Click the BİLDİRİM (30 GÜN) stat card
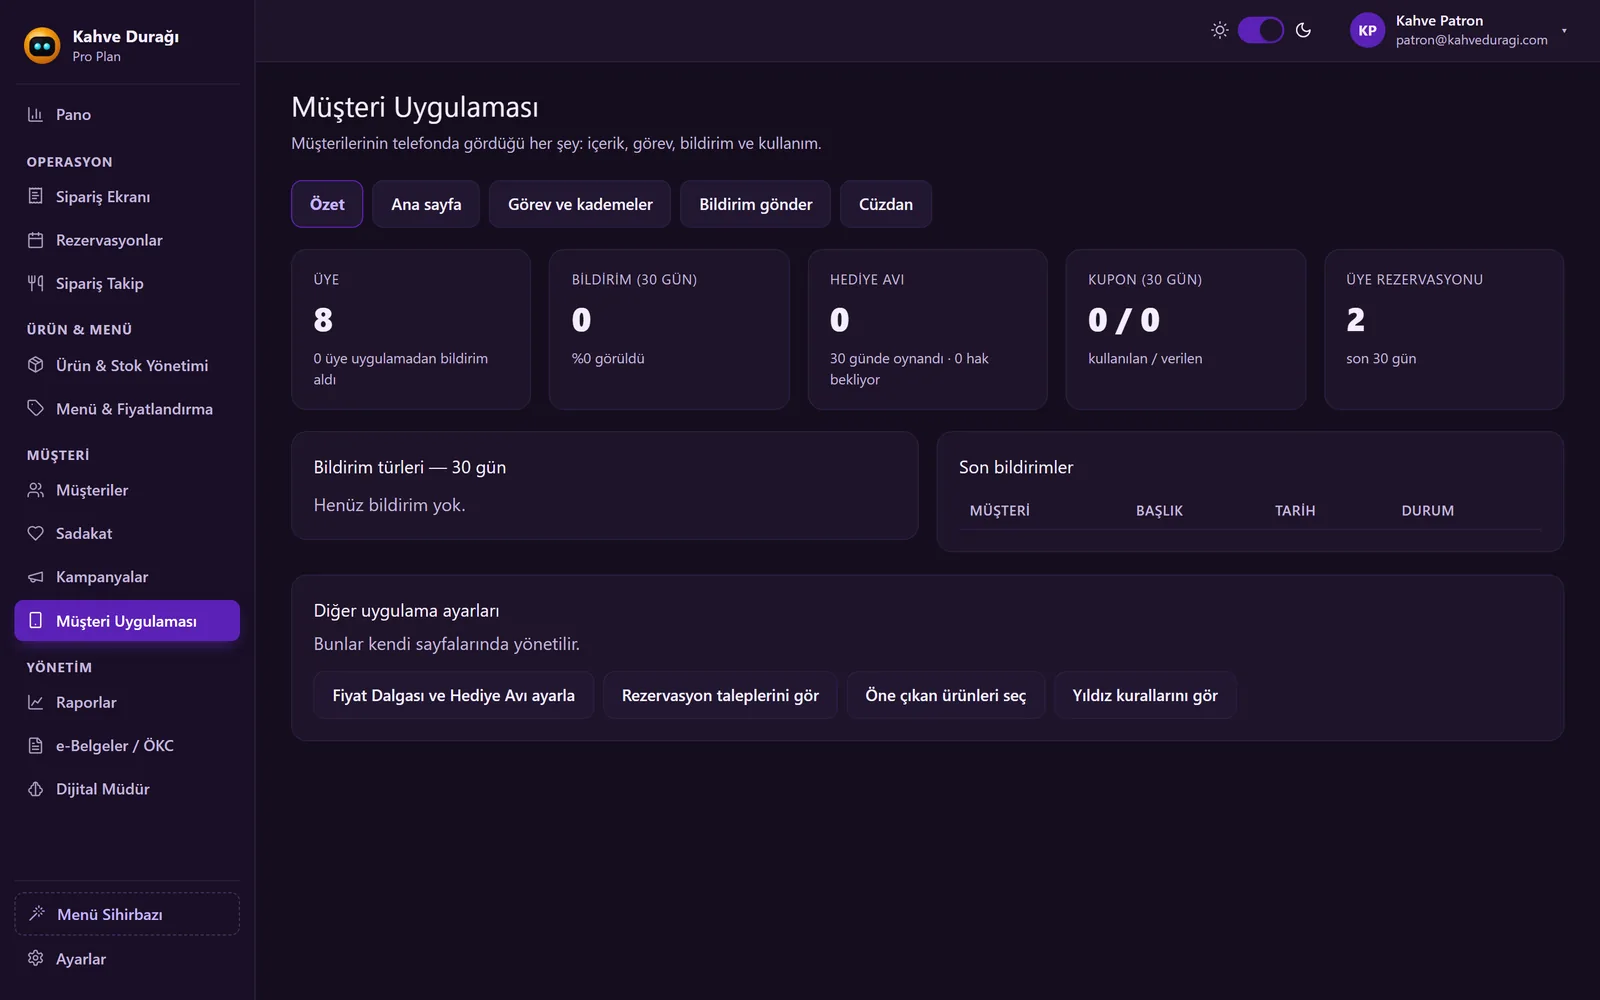The height and width of the screenshot is (1000, 1600). coord(669,329)
